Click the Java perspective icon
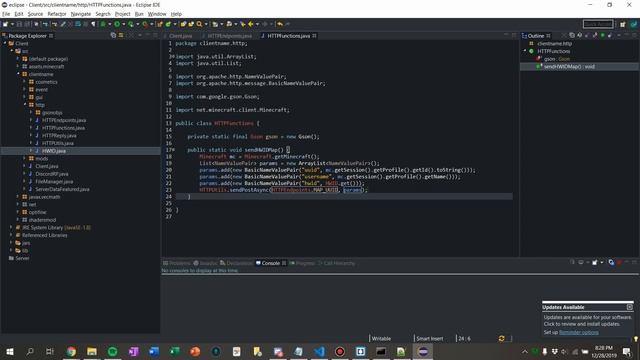 (633, 24)
